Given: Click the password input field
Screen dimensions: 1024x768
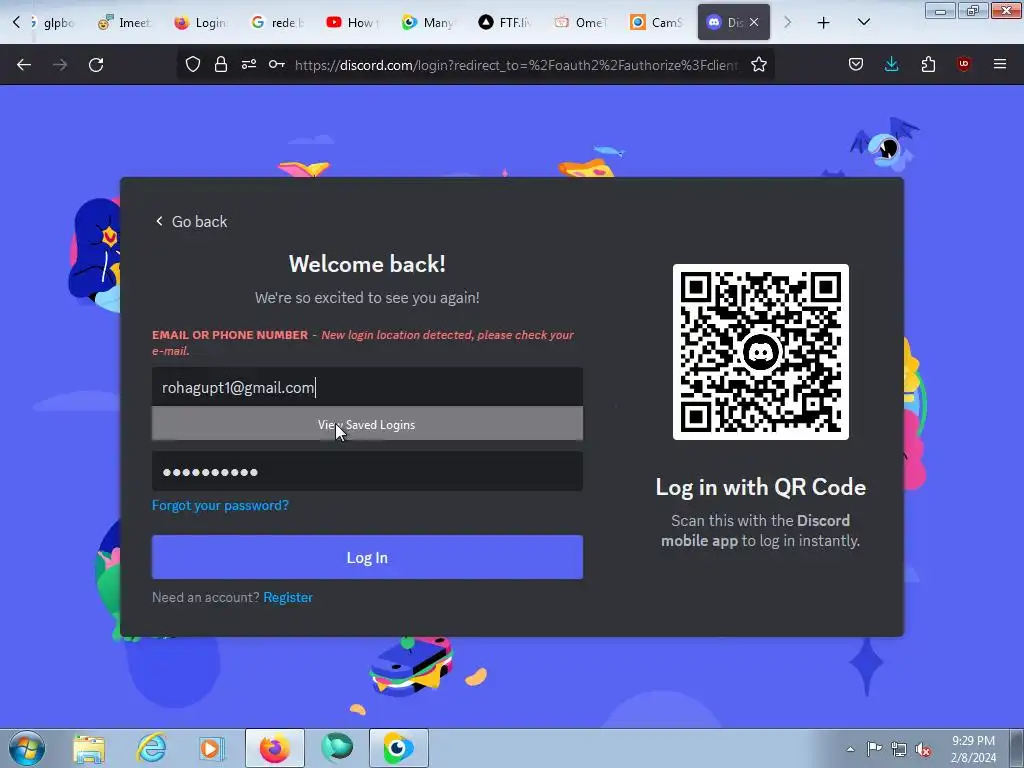Looking at the screenshot, I should point(367,471).
